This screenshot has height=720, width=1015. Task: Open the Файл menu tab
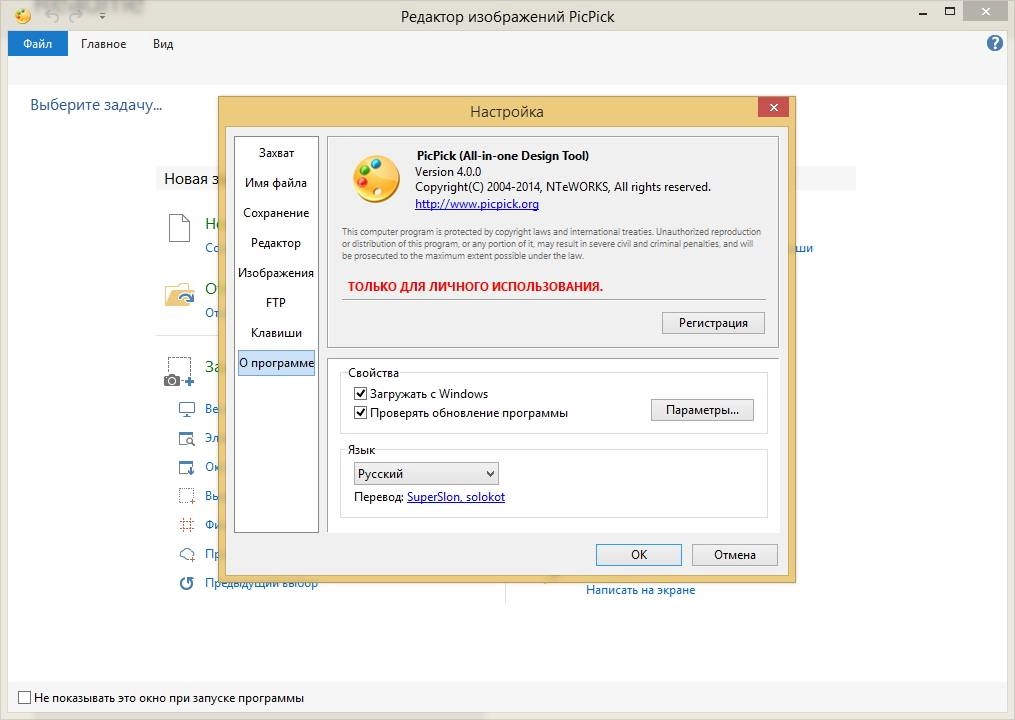point(38,44)
